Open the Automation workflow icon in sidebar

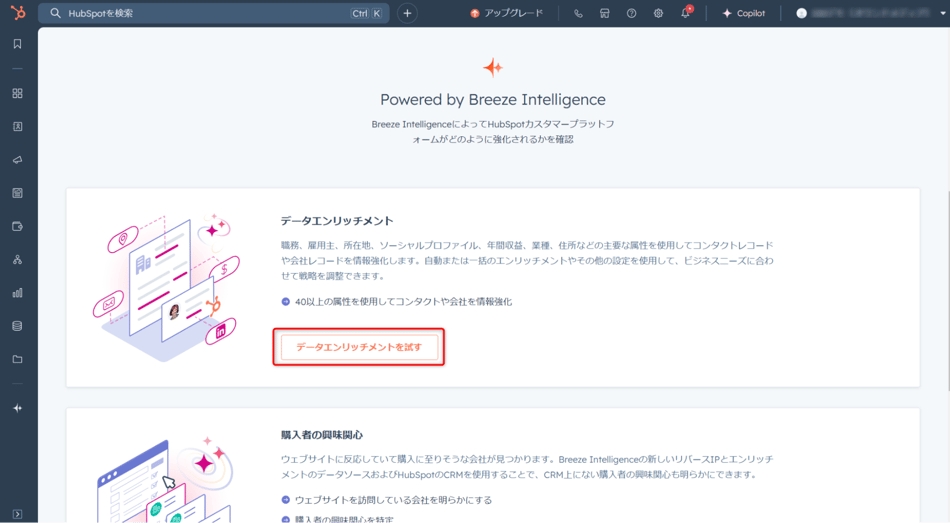(x=18, y=259)
